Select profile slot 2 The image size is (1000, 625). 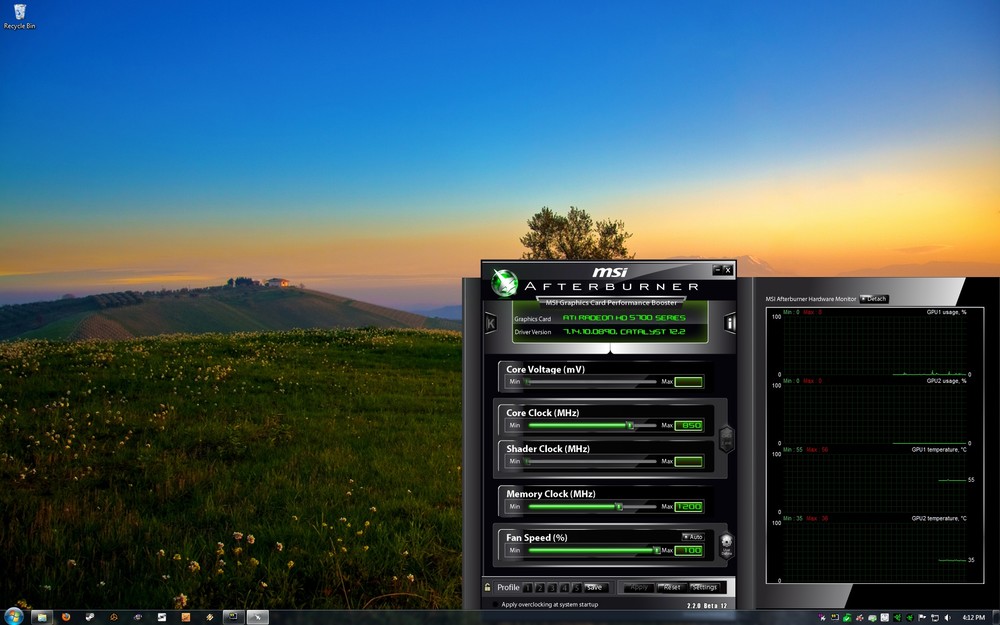(540, 587)
